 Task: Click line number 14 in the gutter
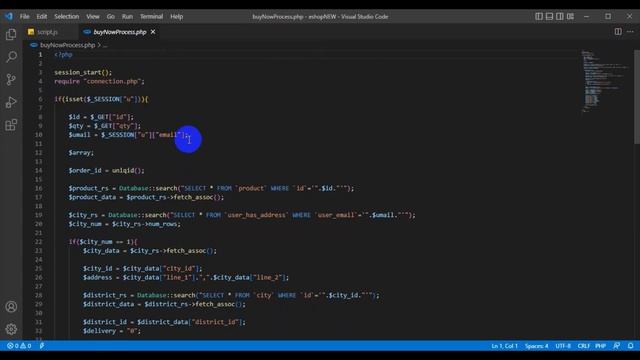[x=38, y=171]
